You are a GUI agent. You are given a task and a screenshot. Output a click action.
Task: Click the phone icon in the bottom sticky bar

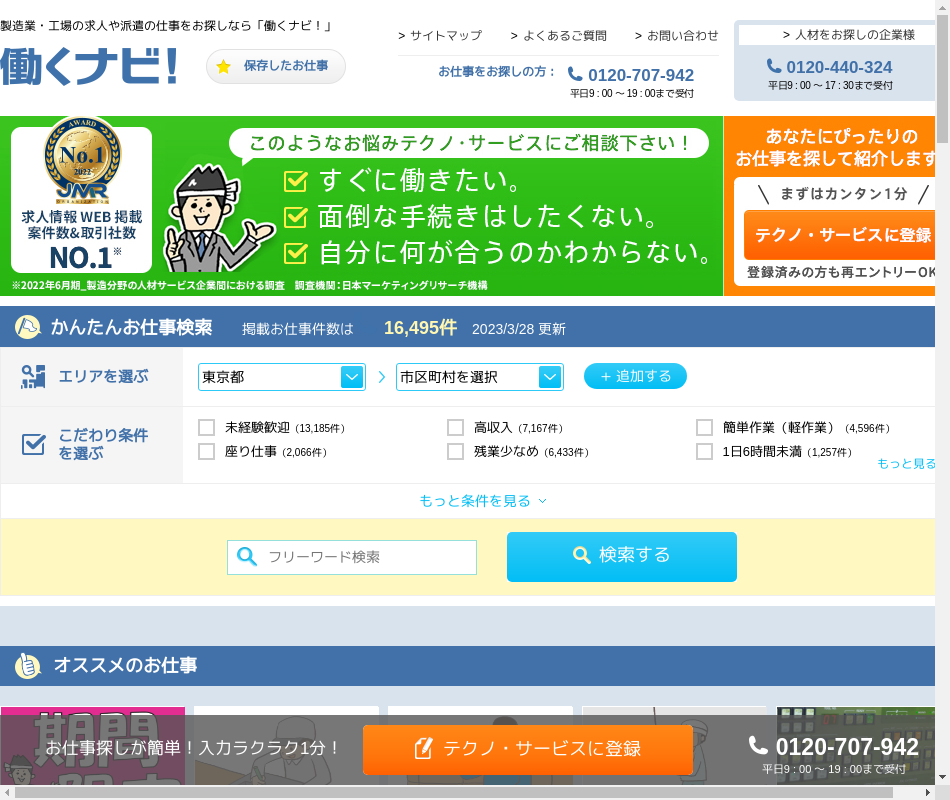pos(759,745)
